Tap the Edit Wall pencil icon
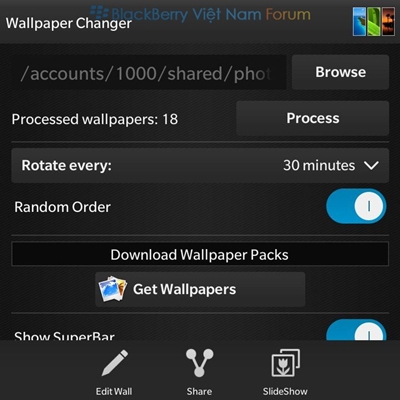 115,363
